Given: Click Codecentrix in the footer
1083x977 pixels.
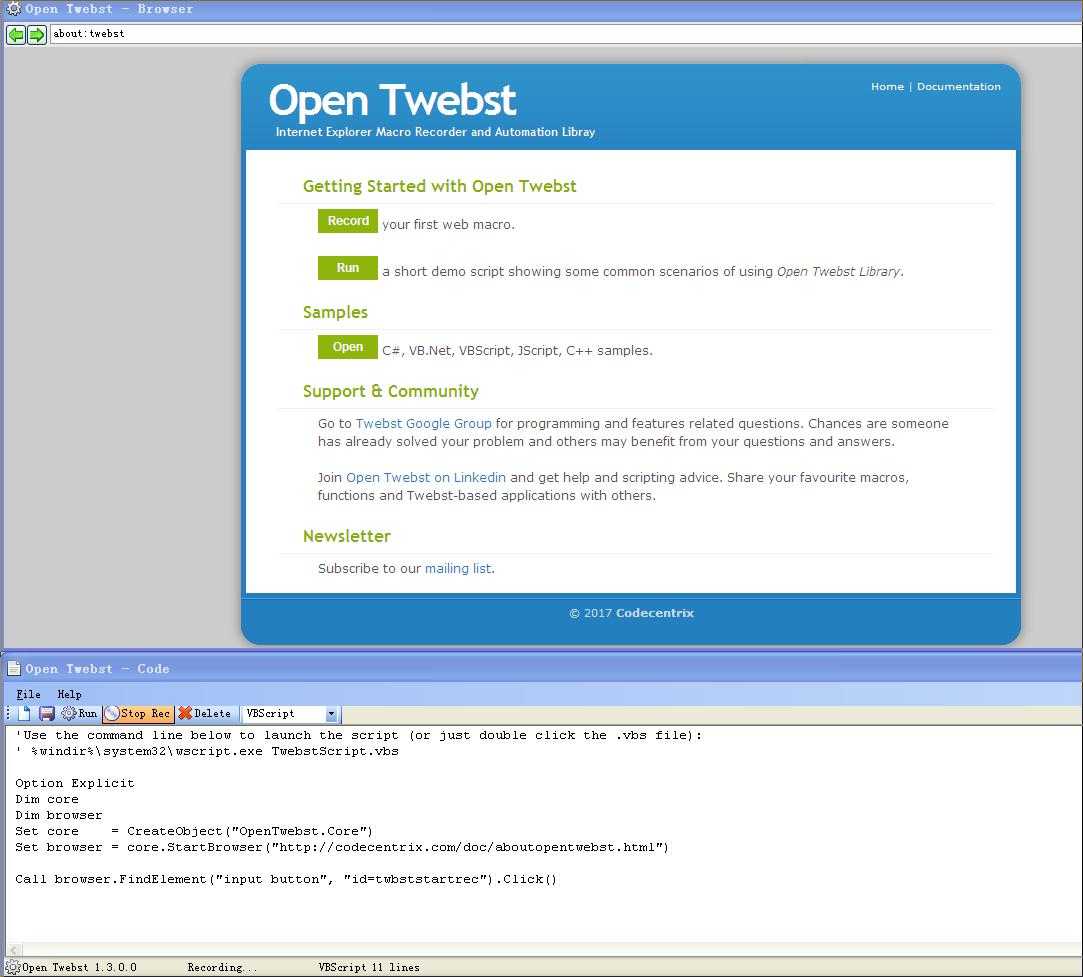Looking at the screenshot, I should pyautogui.click(x=654, y=613).
